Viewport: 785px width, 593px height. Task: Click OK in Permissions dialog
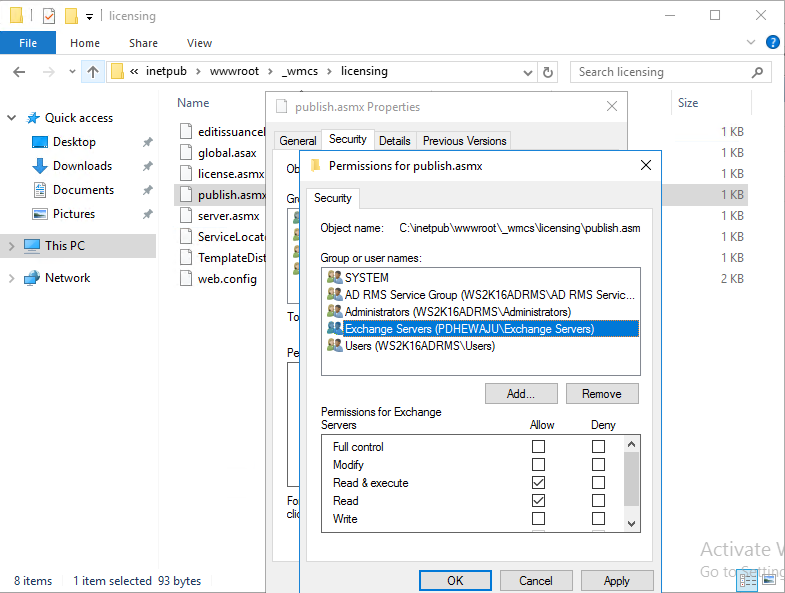(455, 580)
